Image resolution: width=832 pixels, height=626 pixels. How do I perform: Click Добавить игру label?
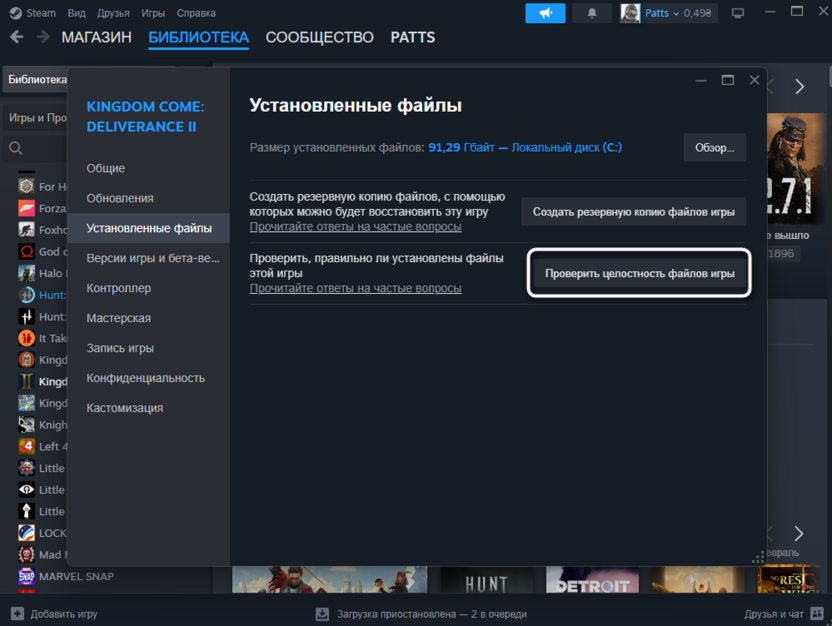(64, 614)
